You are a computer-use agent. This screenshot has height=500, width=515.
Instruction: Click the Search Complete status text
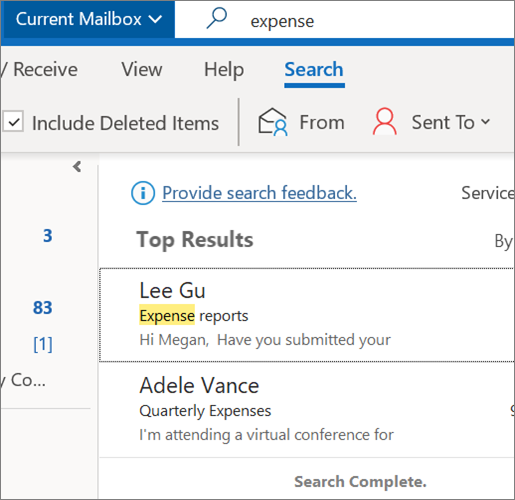click(x=360, y=482)
